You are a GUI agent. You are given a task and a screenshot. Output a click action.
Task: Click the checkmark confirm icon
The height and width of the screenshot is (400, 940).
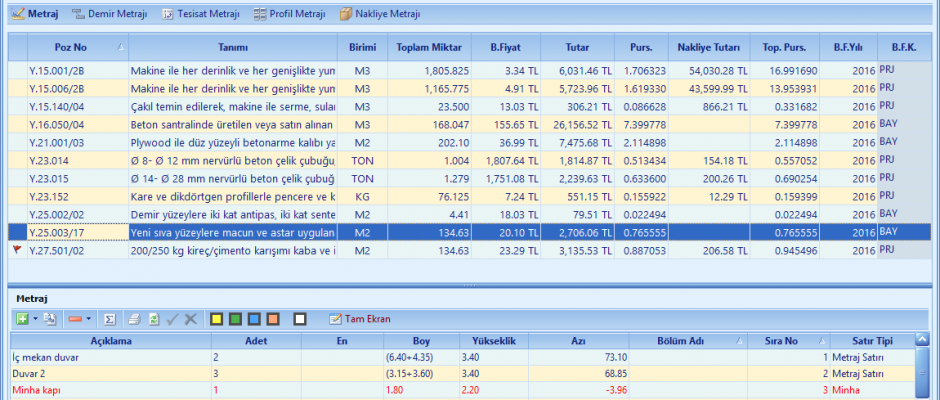coord(172,319)
